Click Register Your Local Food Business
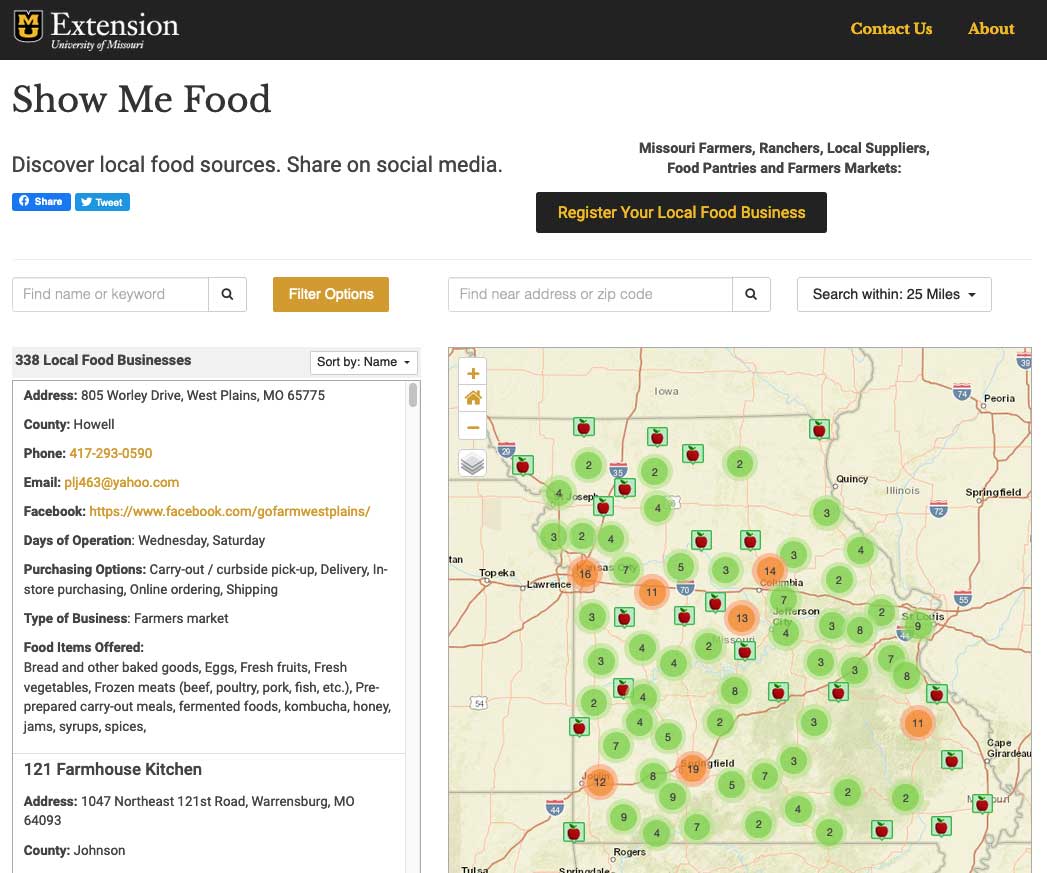1047x873 pixels. pyautogui.click(x=681, y=212)
